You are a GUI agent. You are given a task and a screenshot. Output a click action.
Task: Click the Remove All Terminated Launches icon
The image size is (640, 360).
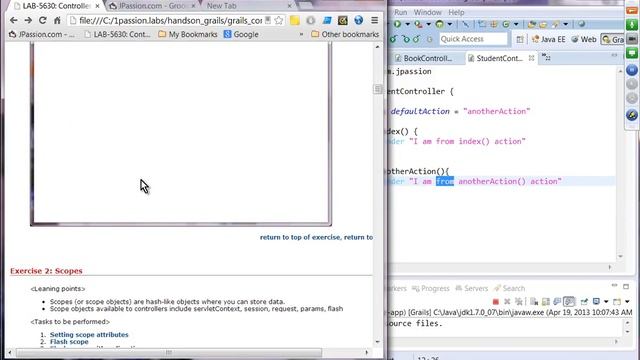tap(518, 302)
